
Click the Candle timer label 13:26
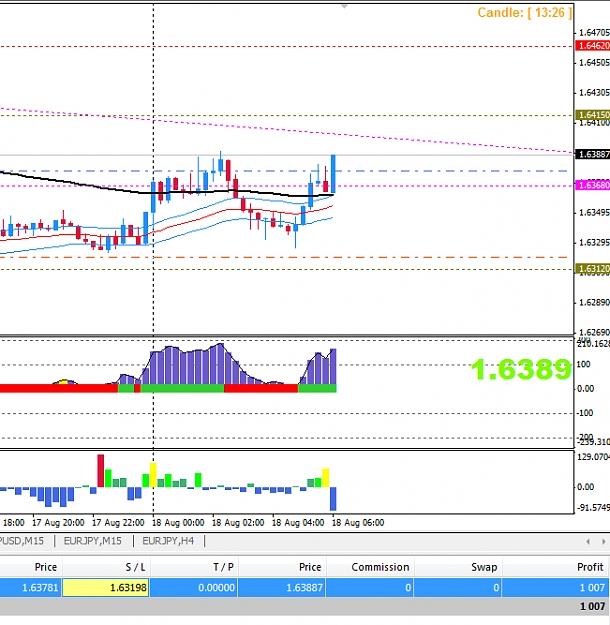pyautogui.click(x=525, y=13)
